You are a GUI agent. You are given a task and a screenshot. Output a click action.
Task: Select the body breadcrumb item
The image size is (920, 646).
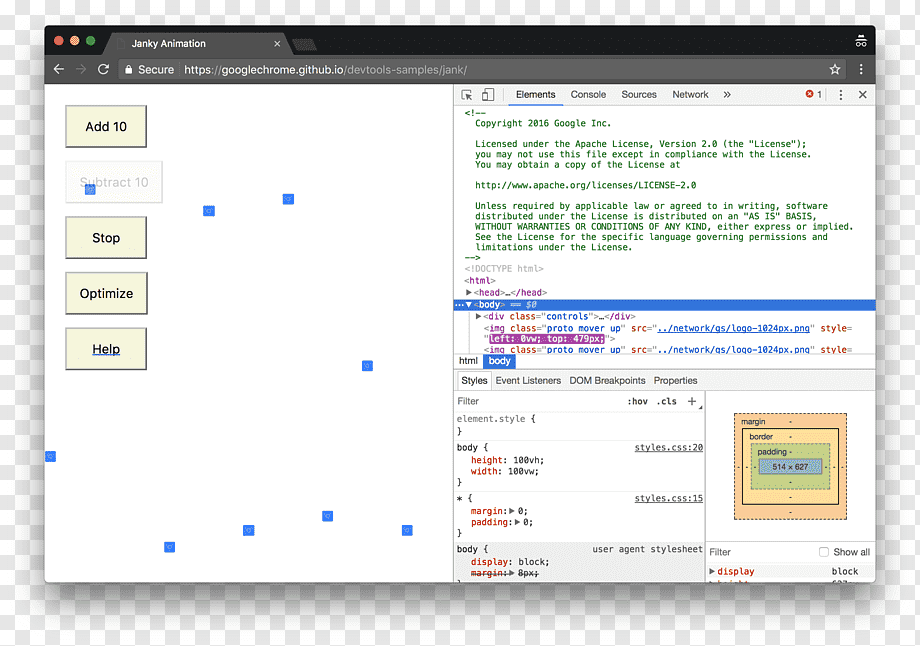[x=499, y=361]
